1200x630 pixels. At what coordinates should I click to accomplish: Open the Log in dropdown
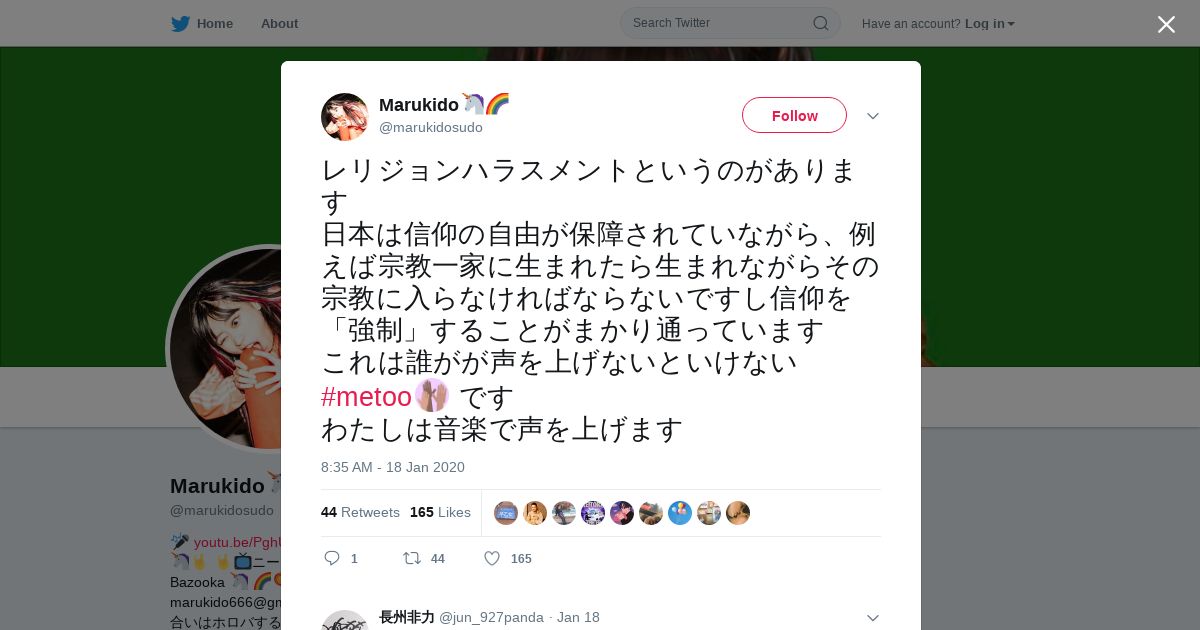click(x=990, y=24)
